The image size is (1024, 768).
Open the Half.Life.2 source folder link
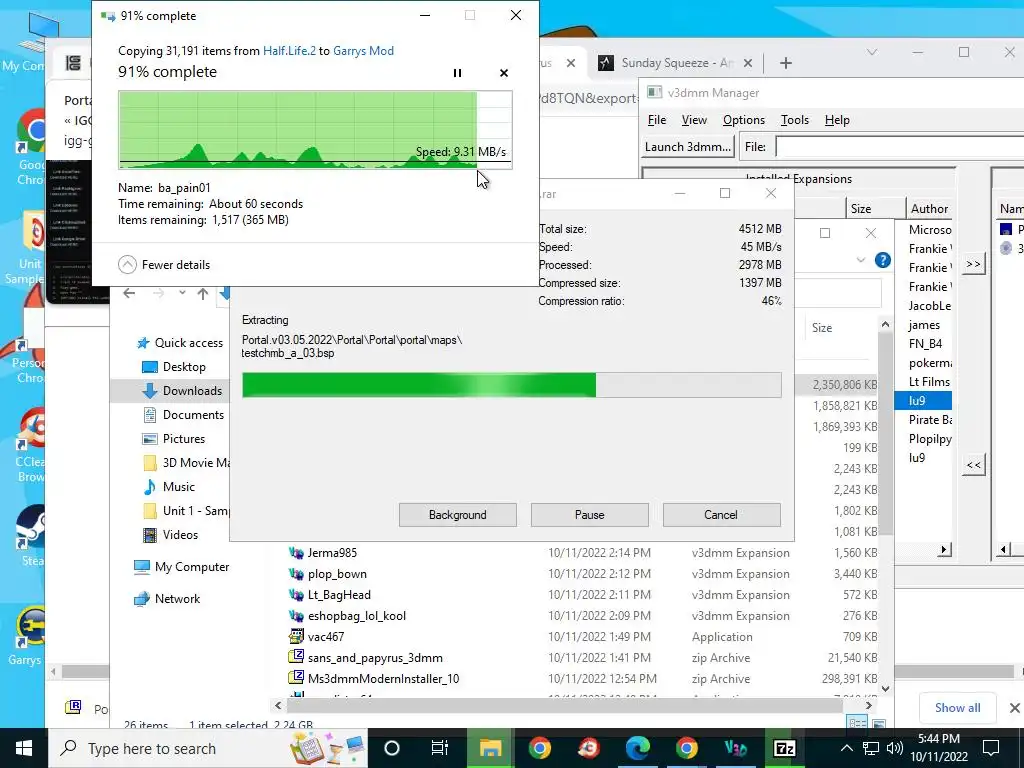[289, 50]
